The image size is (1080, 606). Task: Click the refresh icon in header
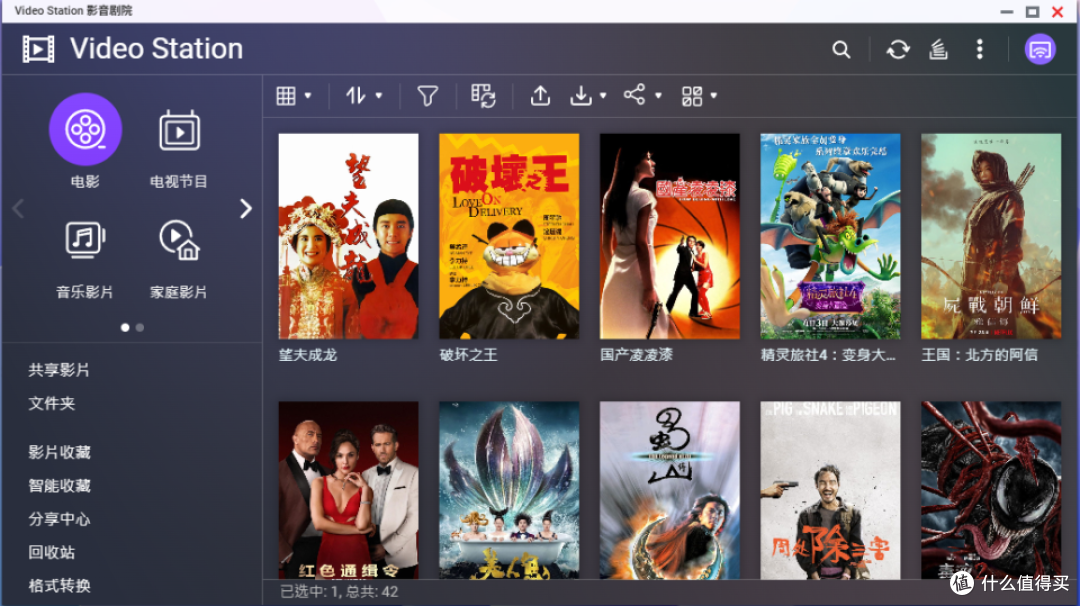(897, 50)
